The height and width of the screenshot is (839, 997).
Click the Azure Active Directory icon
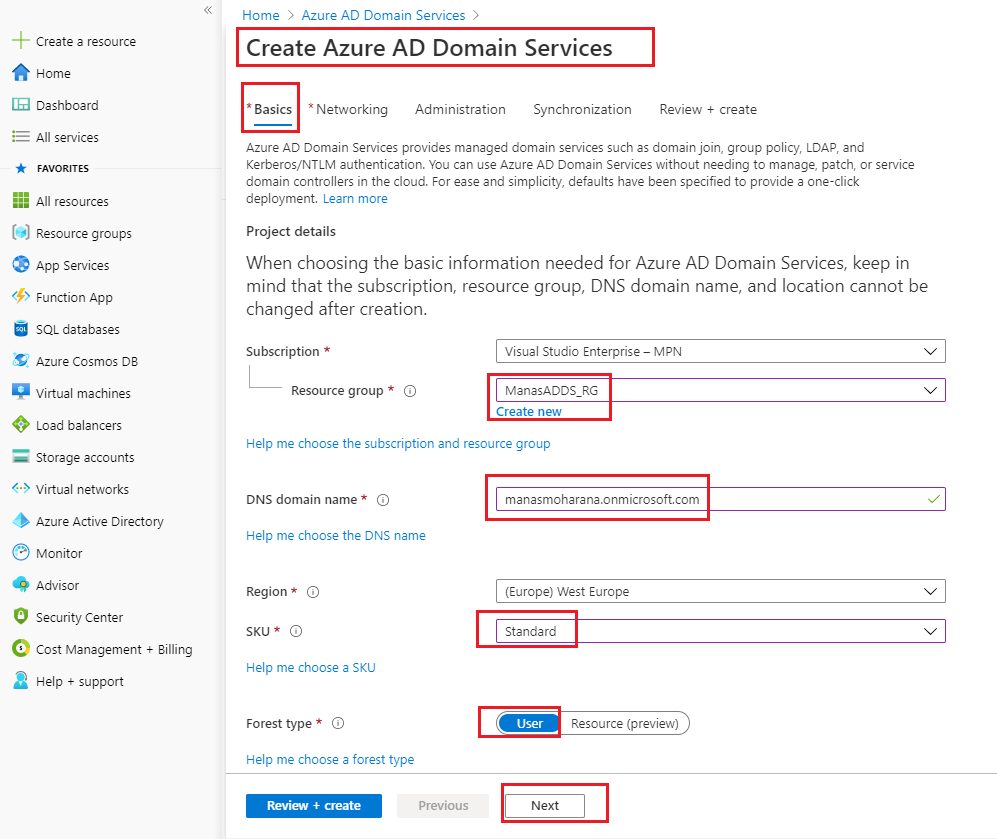pyautogui.click(x=20, y=521)
